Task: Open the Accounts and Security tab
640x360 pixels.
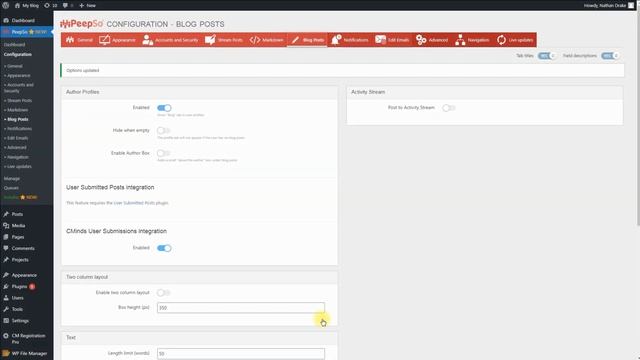Action: pos(170,40)
